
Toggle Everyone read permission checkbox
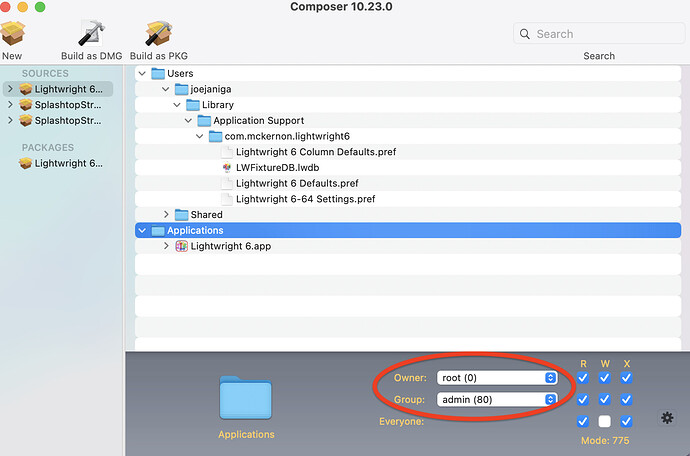pos(583,421)
